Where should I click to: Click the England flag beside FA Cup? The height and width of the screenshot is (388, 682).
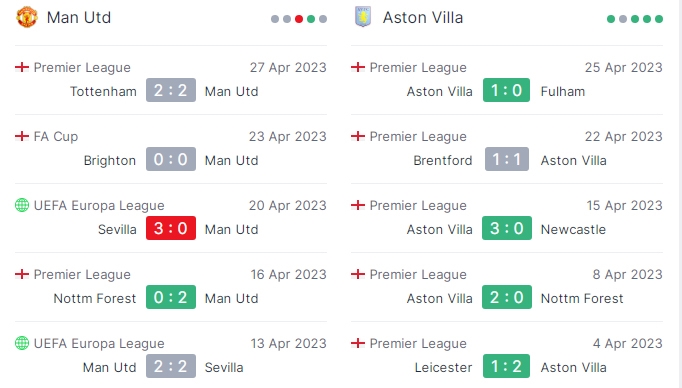pos(22,136)
